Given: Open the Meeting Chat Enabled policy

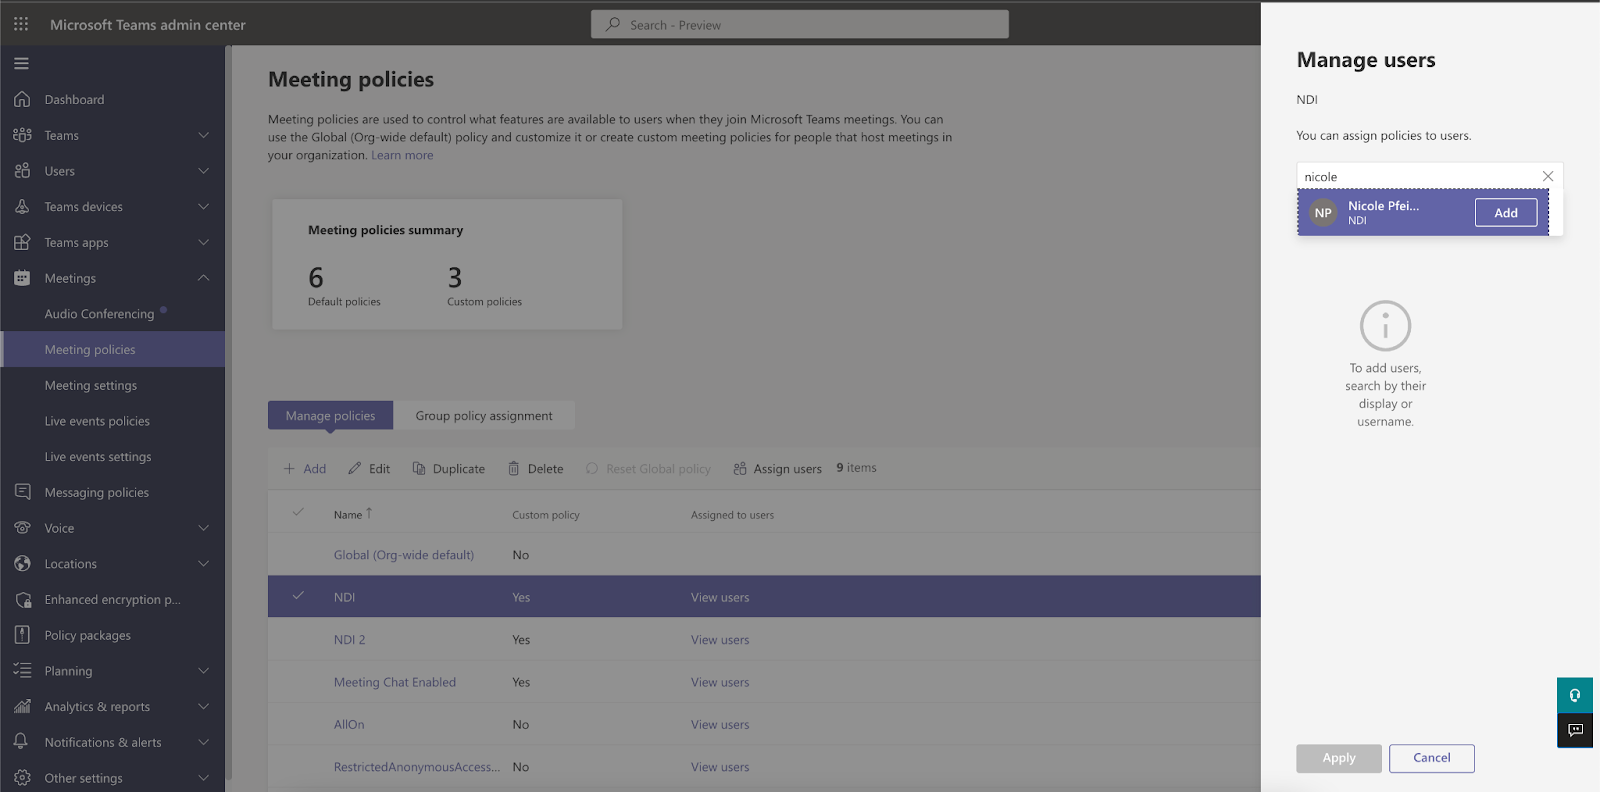Looking at the screenshot, I should pos(395,682).
